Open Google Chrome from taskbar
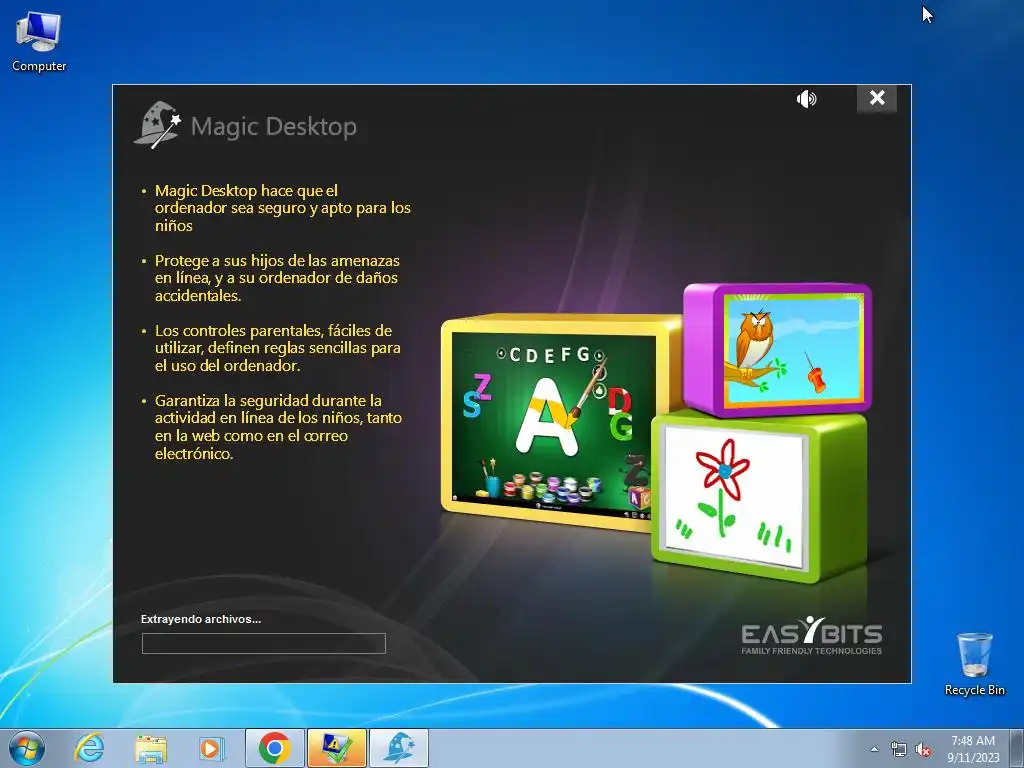The height and width of the screenshot is (768, 1024). pyautogui.click(x=274, y=748)
